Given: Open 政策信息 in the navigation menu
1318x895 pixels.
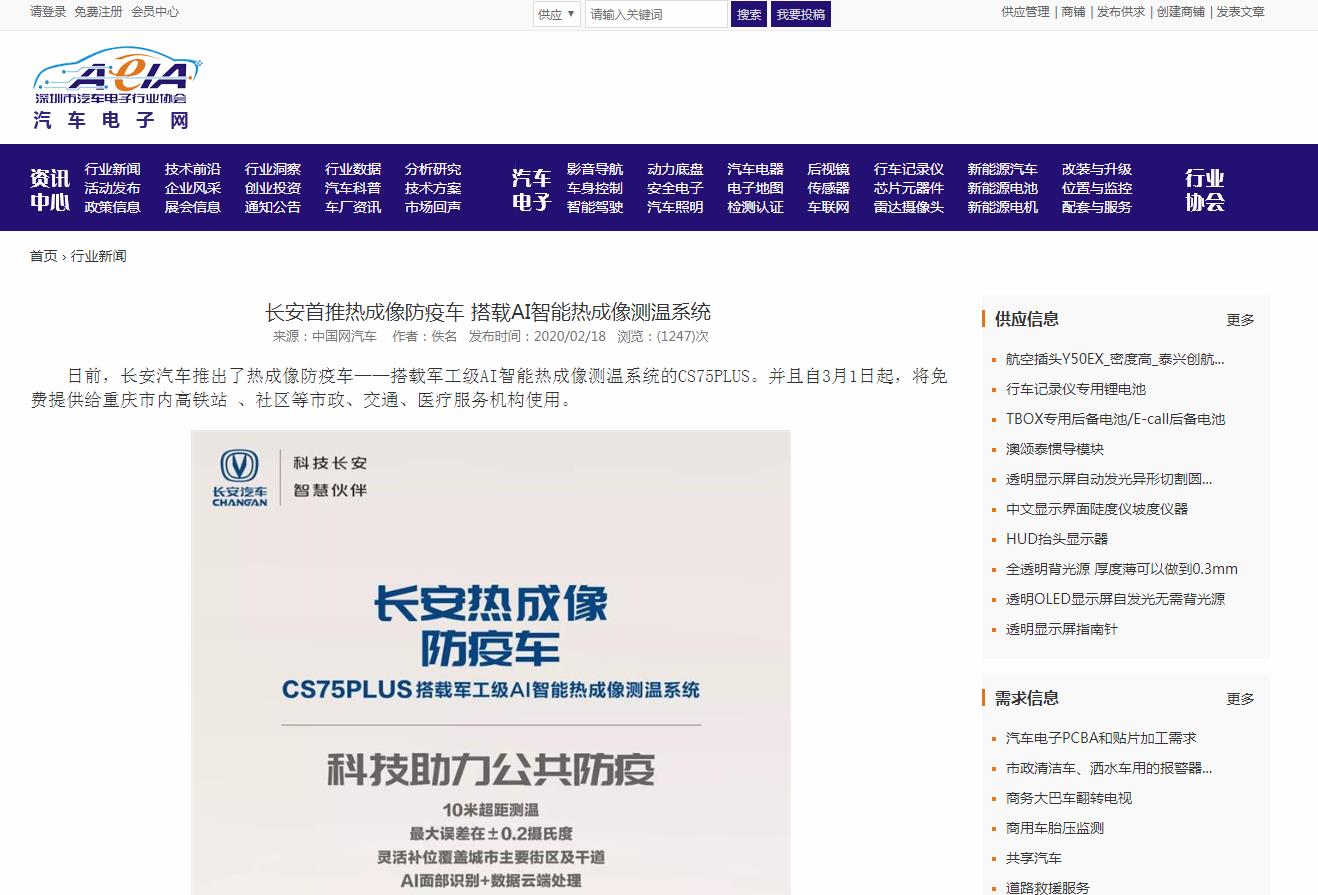Looking at the screenshot, I should pos(112,207).
